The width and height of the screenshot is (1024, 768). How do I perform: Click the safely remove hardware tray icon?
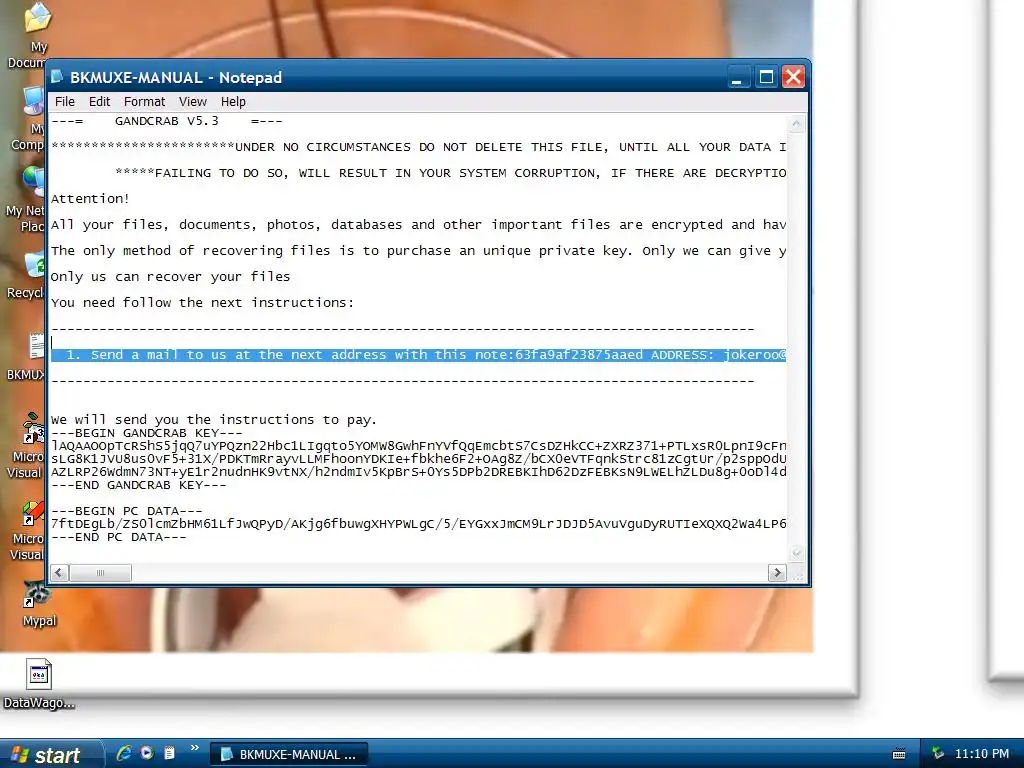click(938, 754)
